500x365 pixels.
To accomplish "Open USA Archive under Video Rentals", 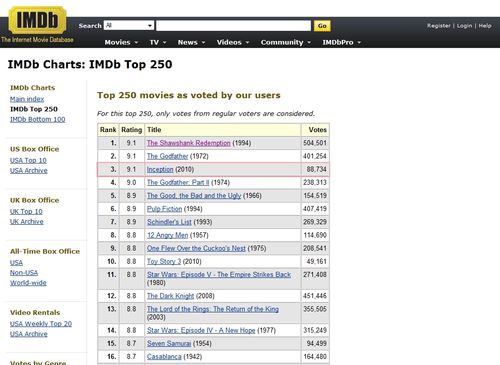I will coord(29,334).
